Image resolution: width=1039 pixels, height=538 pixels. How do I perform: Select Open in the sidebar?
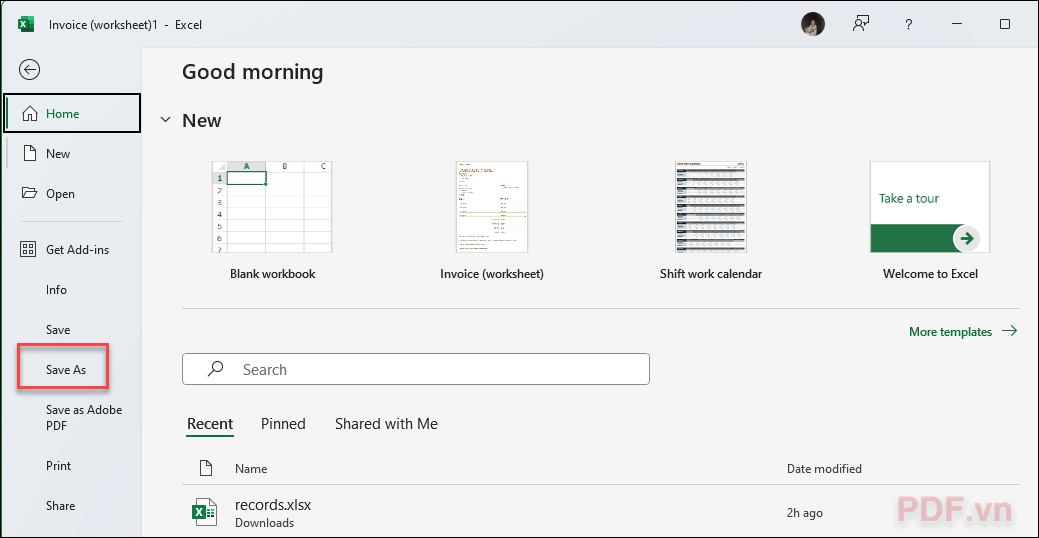(72, 193)
